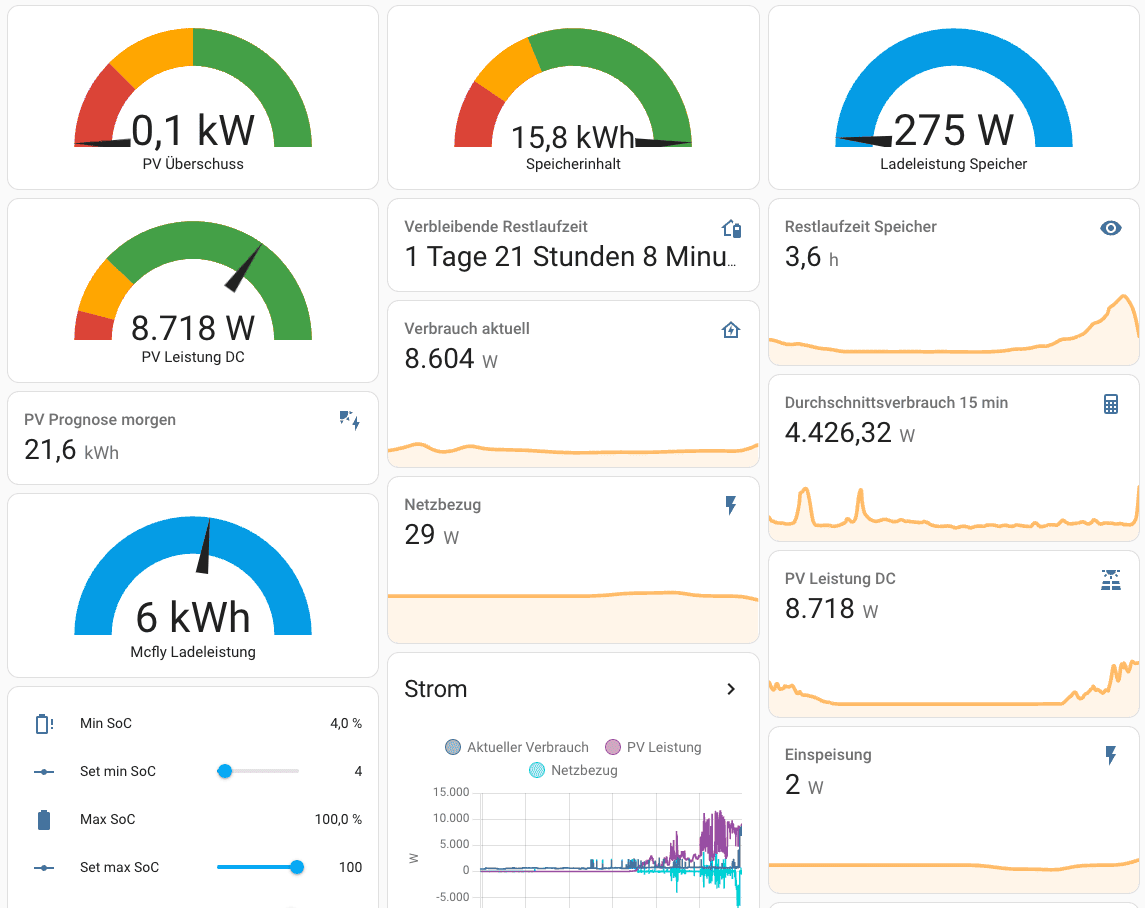The image size is (1145, 908).
Task: Click the Set max SoC slider handle
Action: [297, 867]
